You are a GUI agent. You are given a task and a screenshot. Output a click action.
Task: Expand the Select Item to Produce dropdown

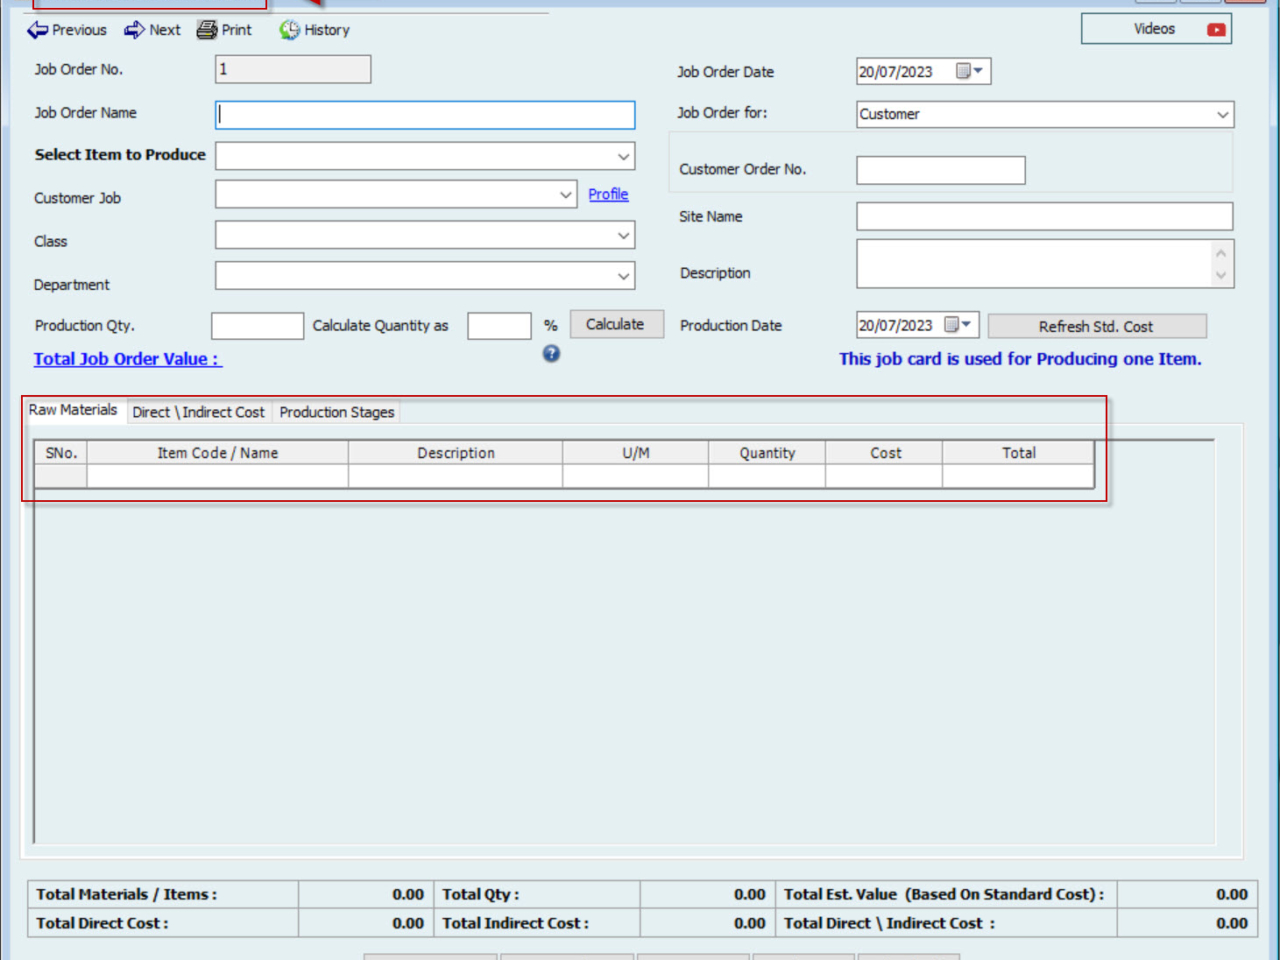[x=623, y=156]
